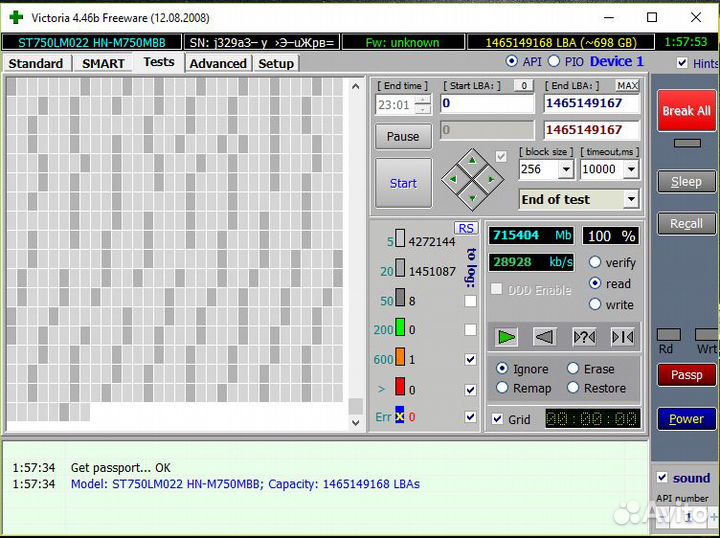Select the verify radio option
This screenshot has width=720, height=538.
(x=596, y=262)
